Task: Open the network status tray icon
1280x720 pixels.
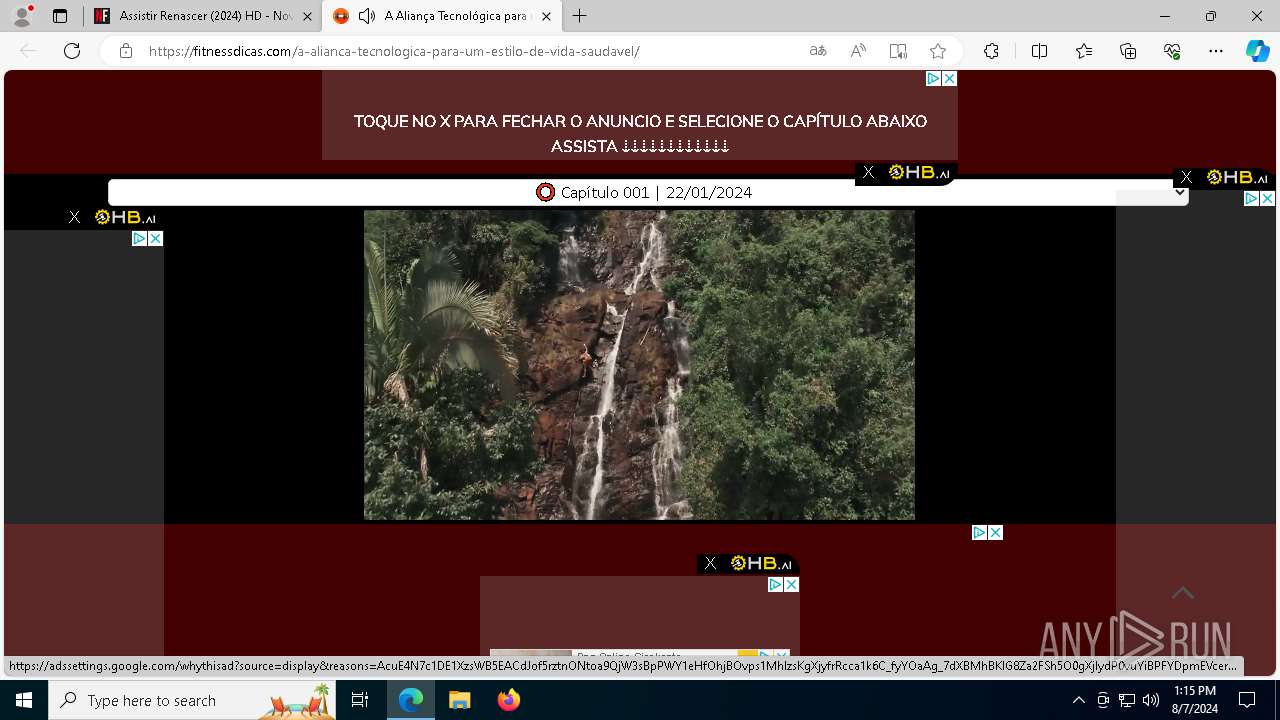Action: click(x=1127, y=700)
